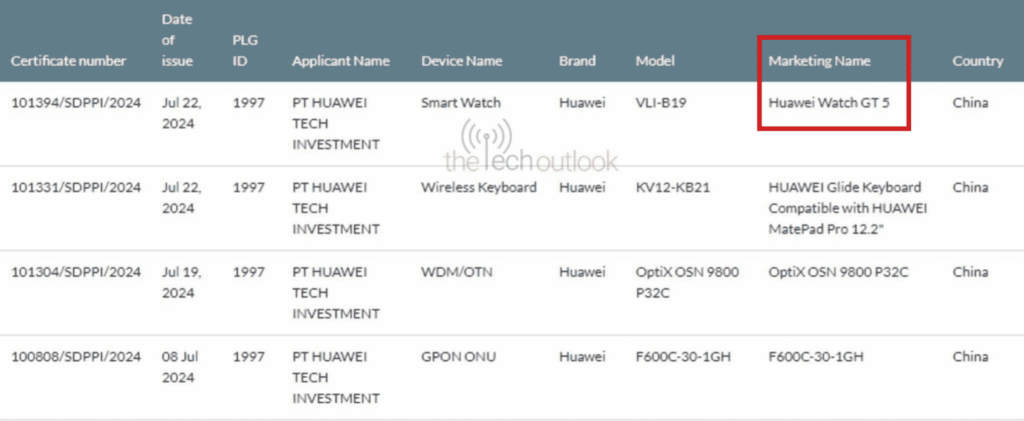The height and width of the screenshot is (421, 1024).
Task: Select certificate 101331/SDPPI/2024
Action: pos(76,187)
